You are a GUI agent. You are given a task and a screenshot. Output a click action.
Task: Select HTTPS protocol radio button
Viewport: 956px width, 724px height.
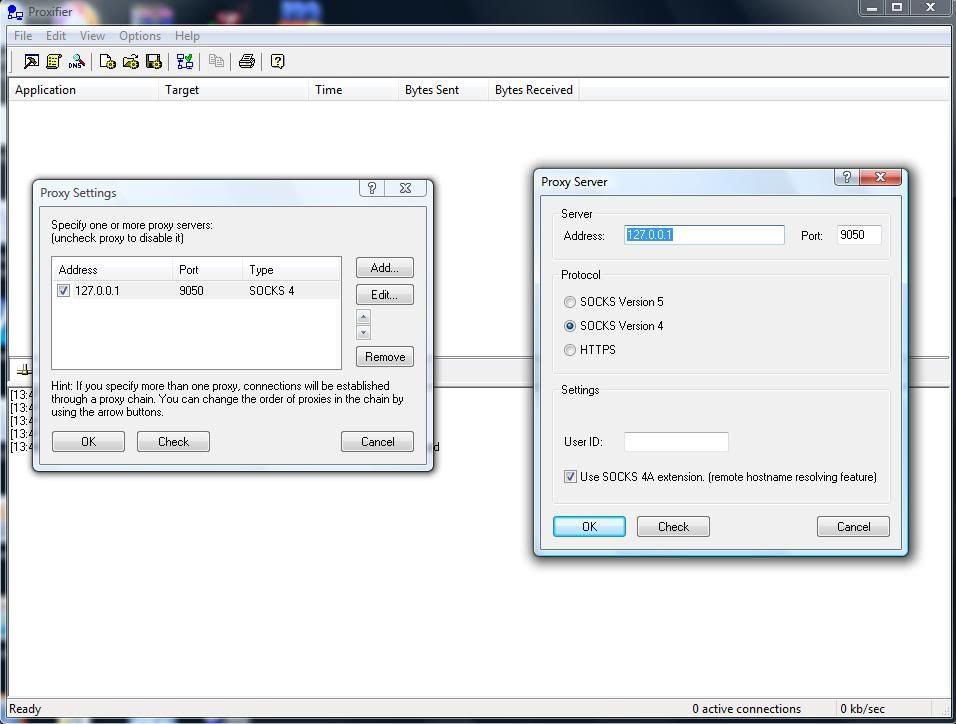569,350
